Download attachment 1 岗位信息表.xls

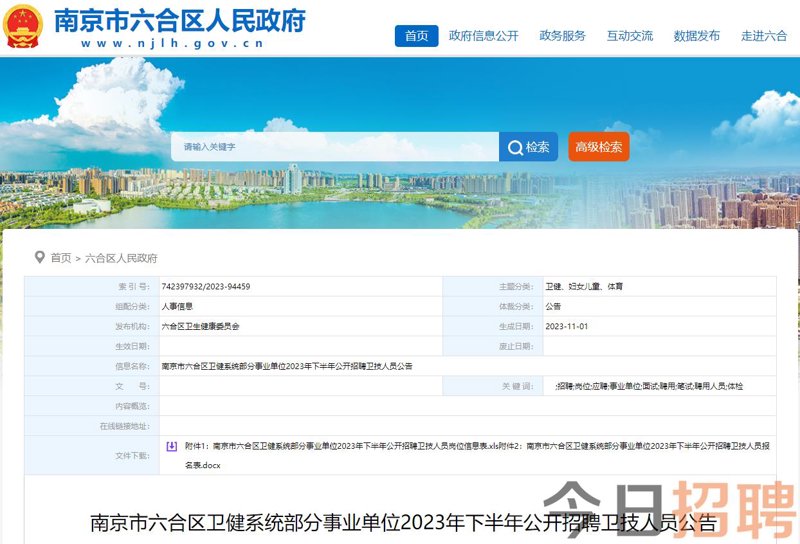(x=341, y=446)
